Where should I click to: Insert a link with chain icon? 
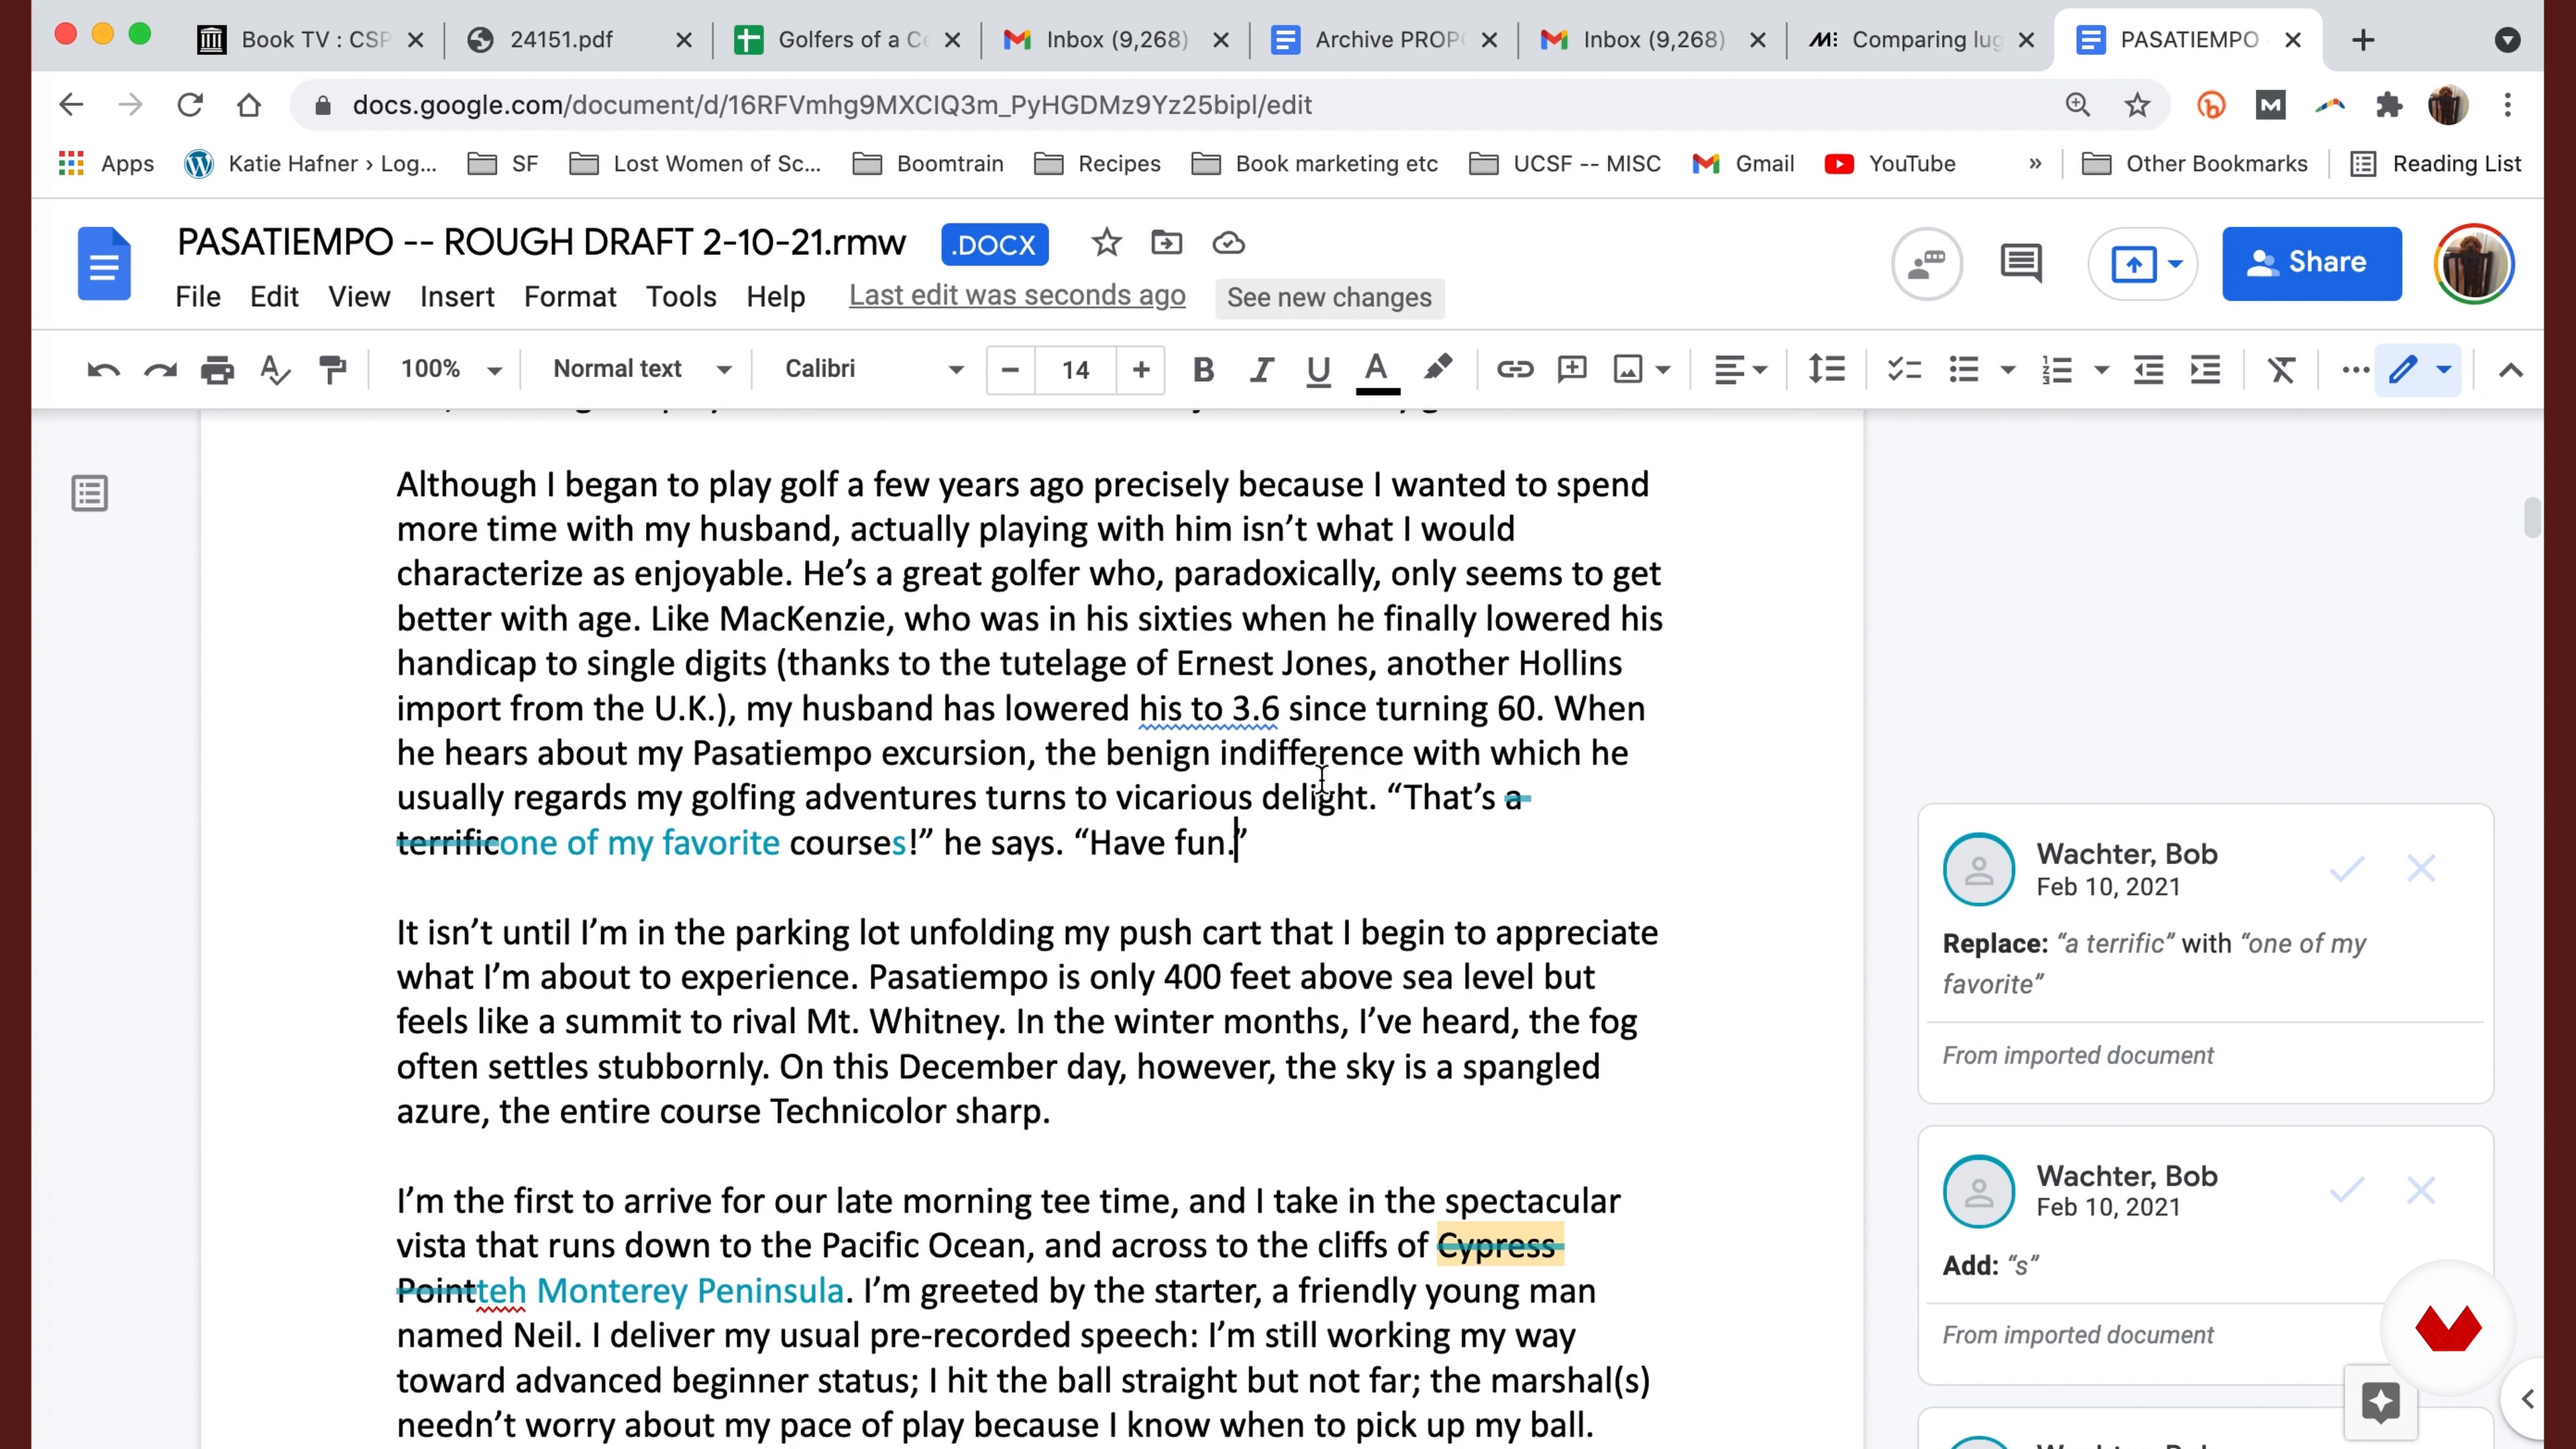coord(1514,370)
